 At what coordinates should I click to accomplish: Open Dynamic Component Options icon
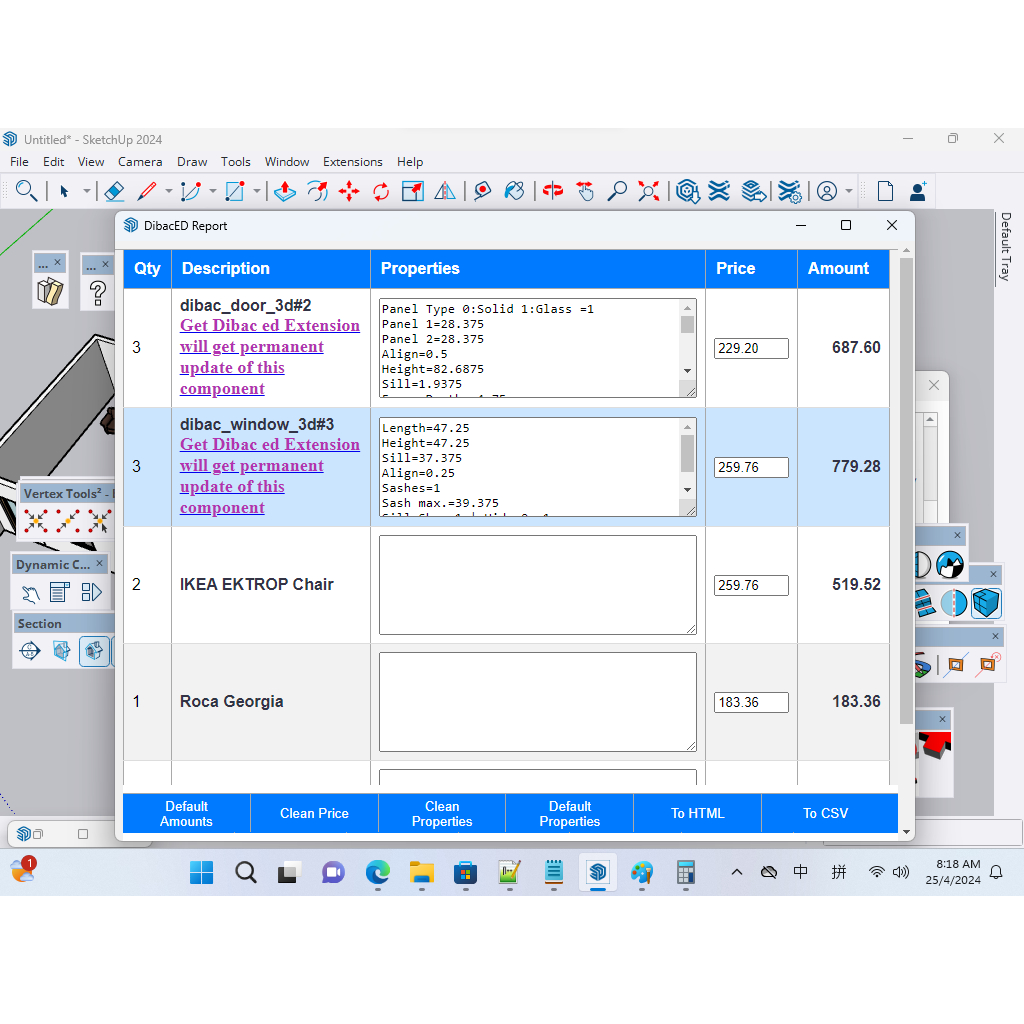point(60,592)
